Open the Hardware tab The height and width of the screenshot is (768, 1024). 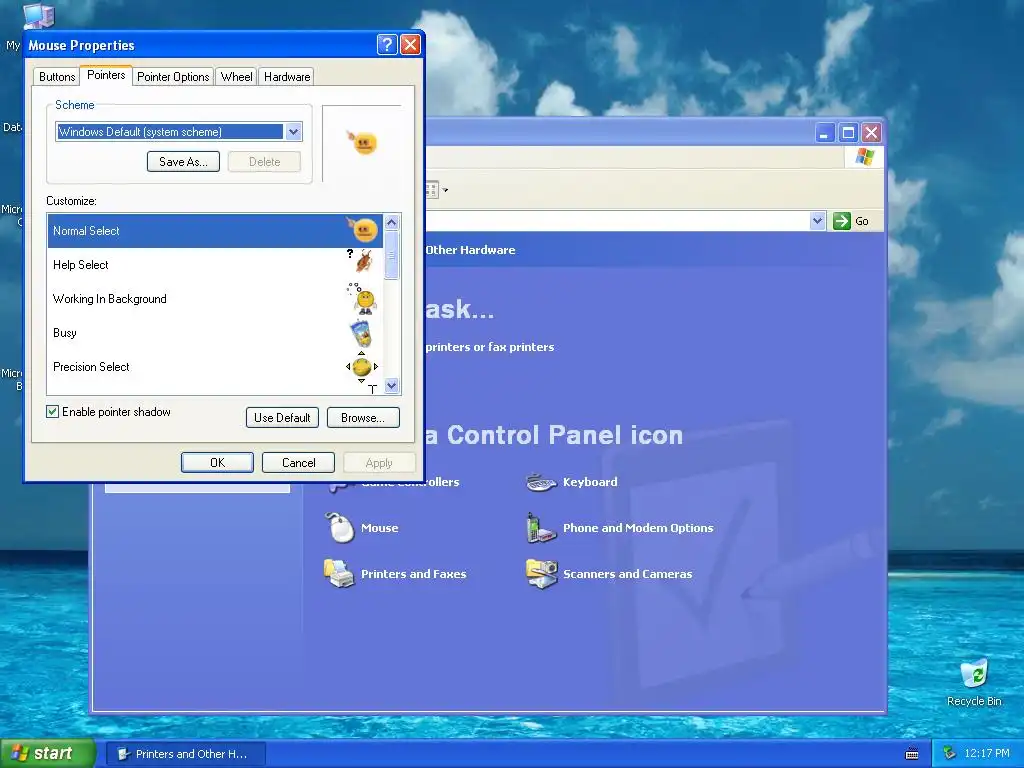(x=287, y=77)
